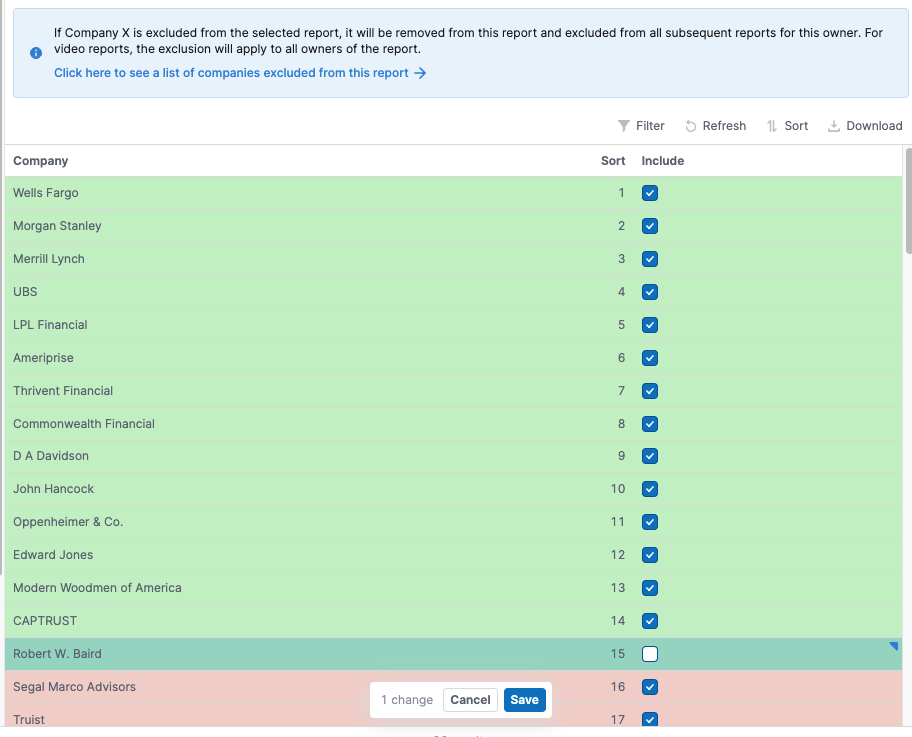Click the Refresh circular arrow icon
The height and width of the screenshot is (737, 912).
(x=690, y=126)
